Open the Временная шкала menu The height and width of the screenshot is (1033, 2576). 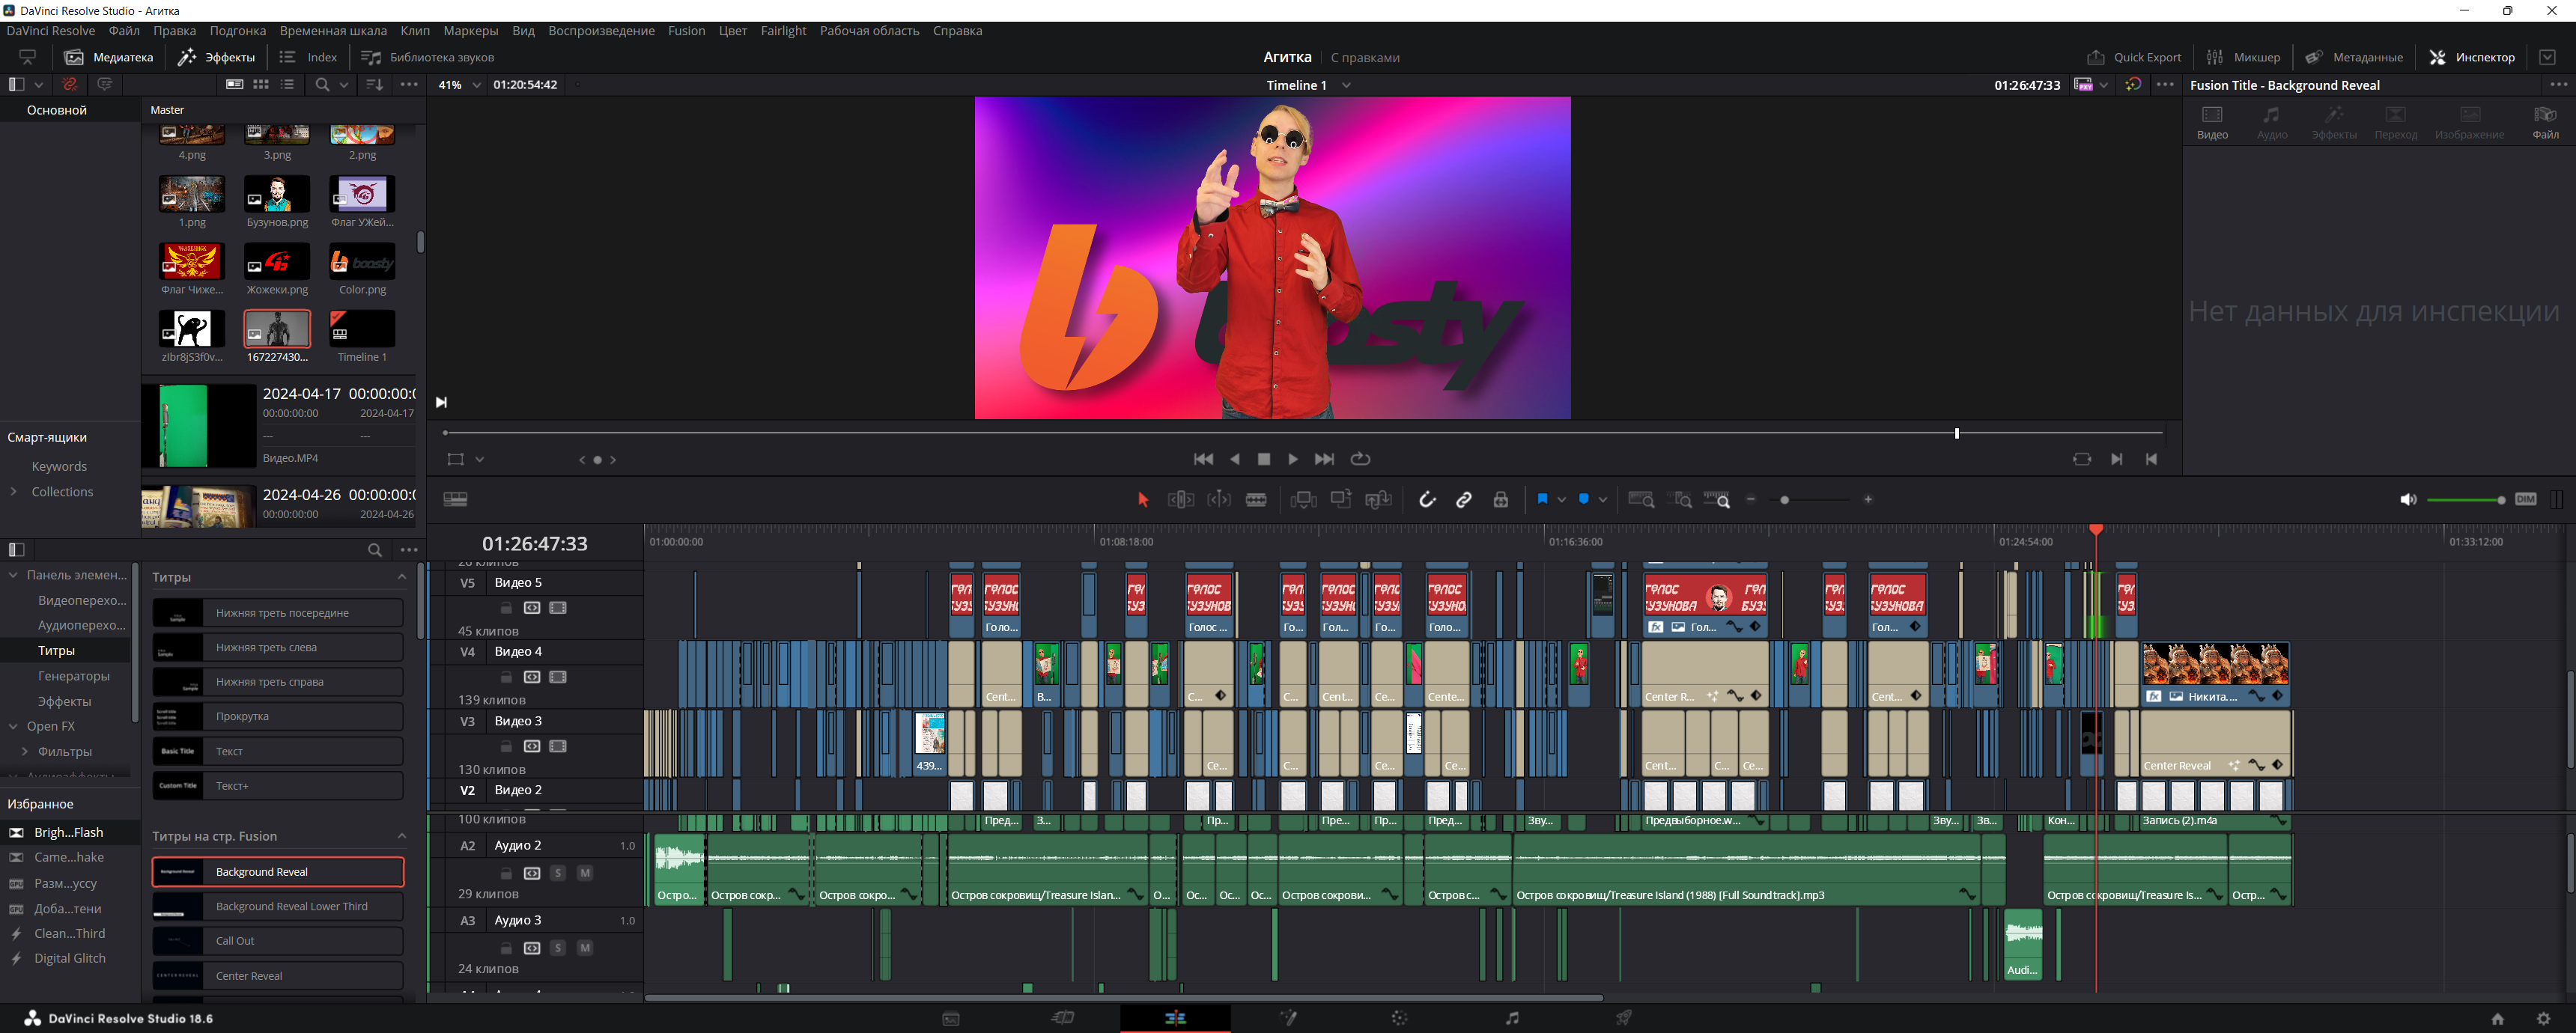pos(333,31)
